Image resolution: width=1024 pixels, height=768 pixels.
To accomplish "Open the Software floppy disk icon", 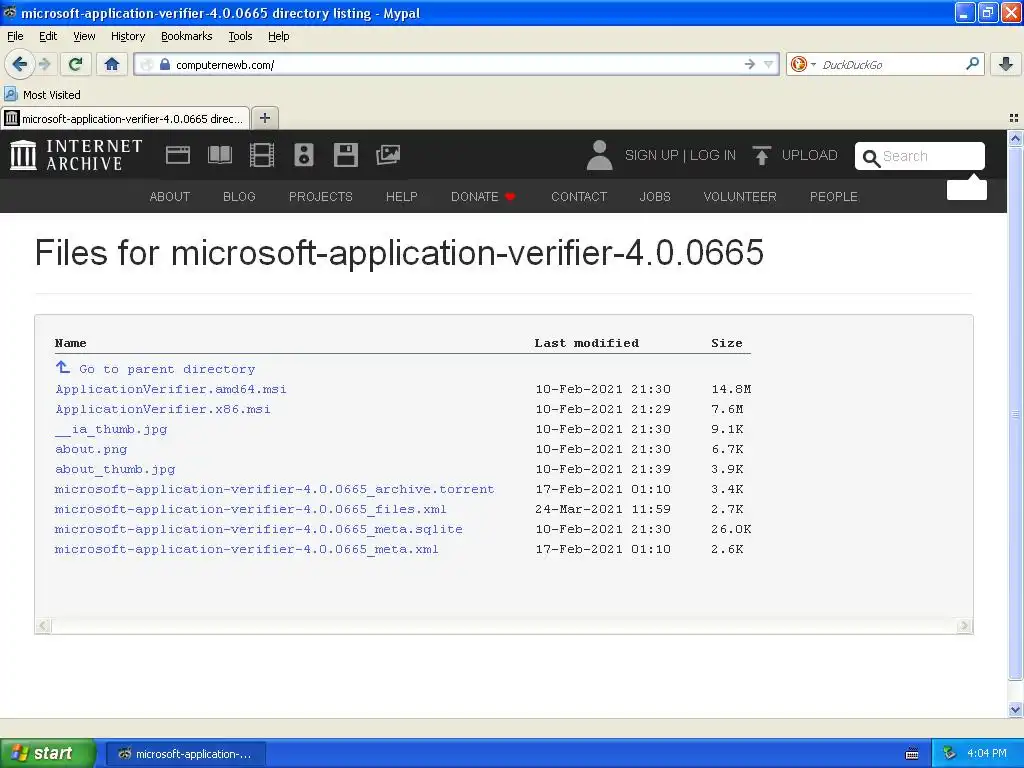I will pos(345,155).
